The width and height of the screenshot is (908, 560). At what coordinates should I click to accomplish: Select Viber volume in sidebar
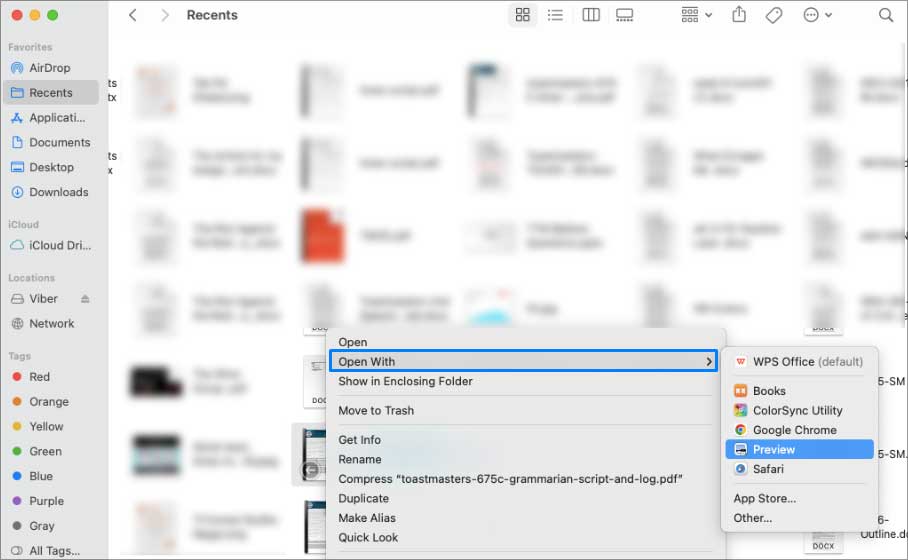pos(35,299)
